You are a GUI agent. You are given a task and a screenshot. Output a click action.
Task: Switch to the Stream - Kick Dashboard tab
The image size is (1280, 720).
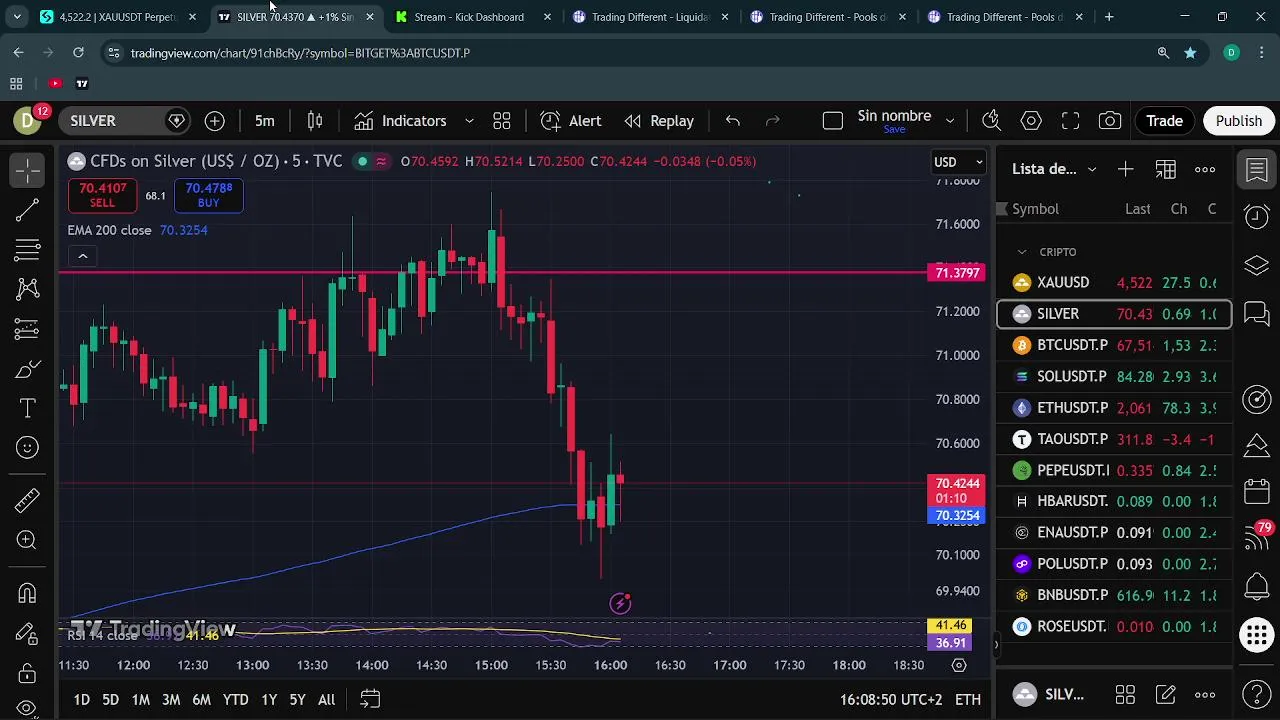pyautogui.click(x=469, y=17)
